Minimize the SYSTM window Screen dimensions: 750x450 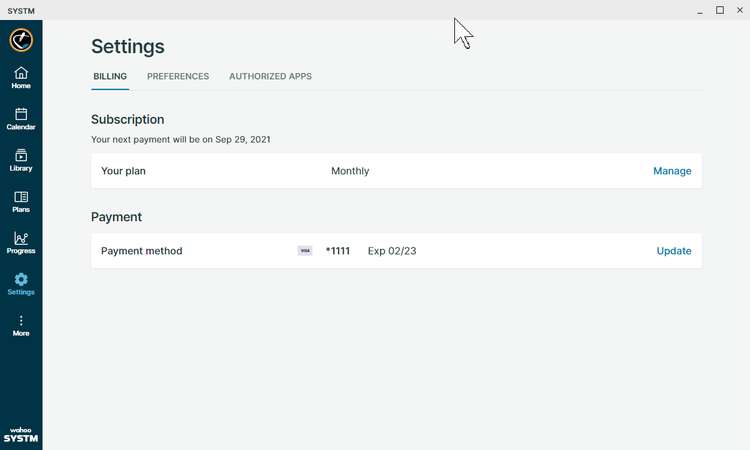(700, 11)
